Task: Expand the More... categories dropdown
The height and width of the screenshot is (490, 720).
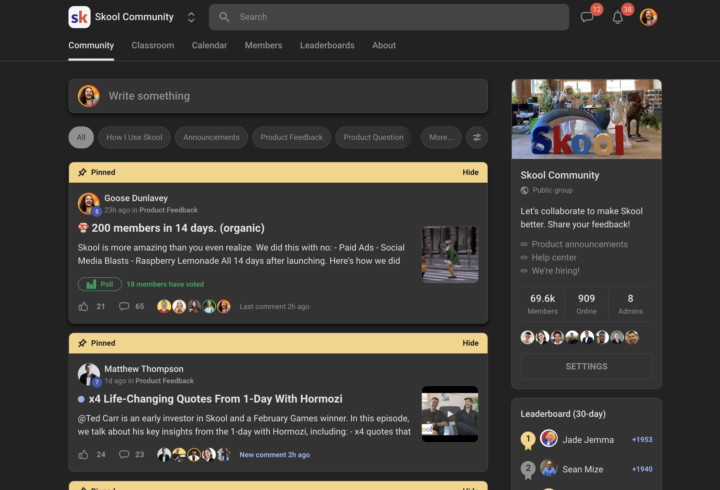Action: (x=441, y=137)
